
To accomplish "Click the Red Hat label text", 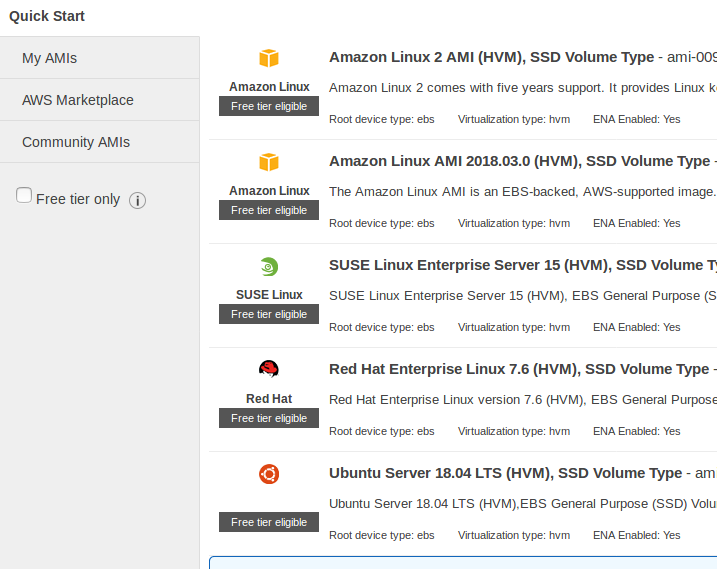I will pyautogui.click(x=269, y=398).
